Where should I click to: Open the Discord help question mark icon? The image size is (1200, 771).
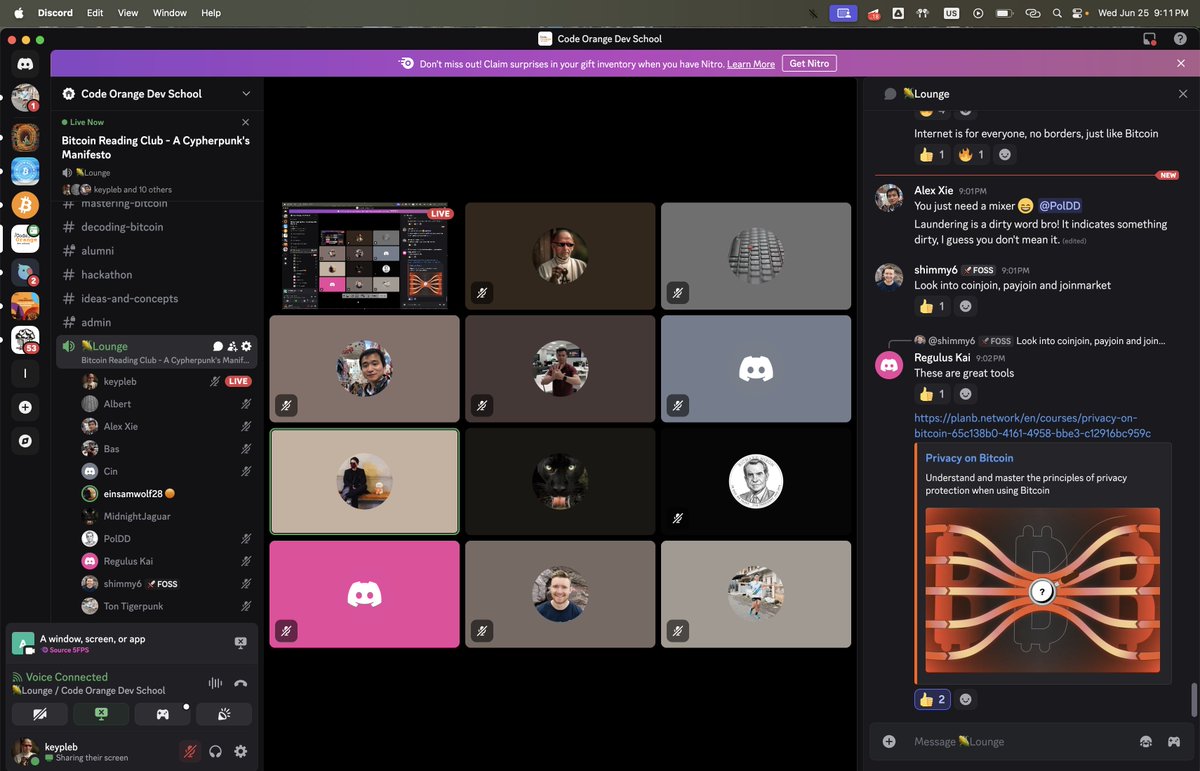(x=1178, y=38)
